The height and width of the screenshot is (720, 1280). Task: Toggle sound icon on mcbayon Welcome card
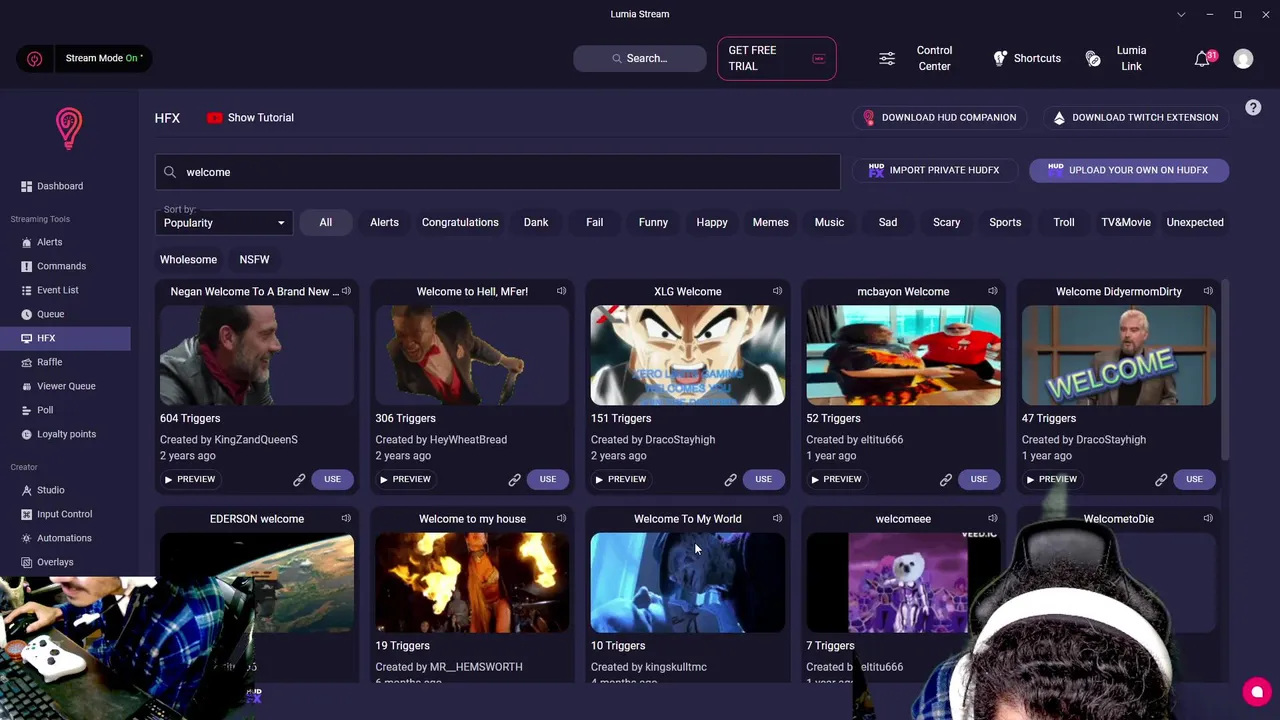click(992, 291)
